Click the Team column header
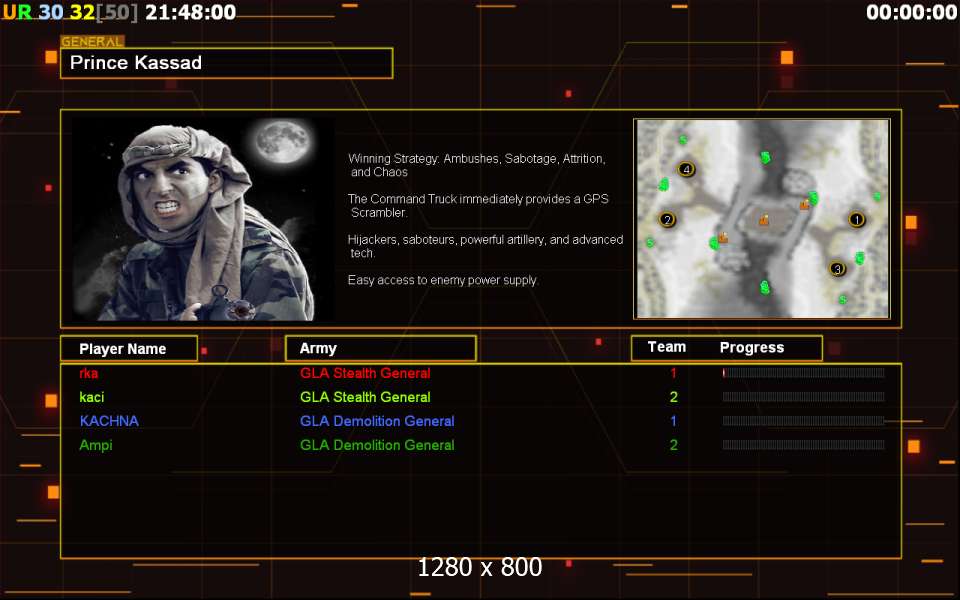This screenshot has height=600, width=960. pyautogui.click(x=667, y=347)
